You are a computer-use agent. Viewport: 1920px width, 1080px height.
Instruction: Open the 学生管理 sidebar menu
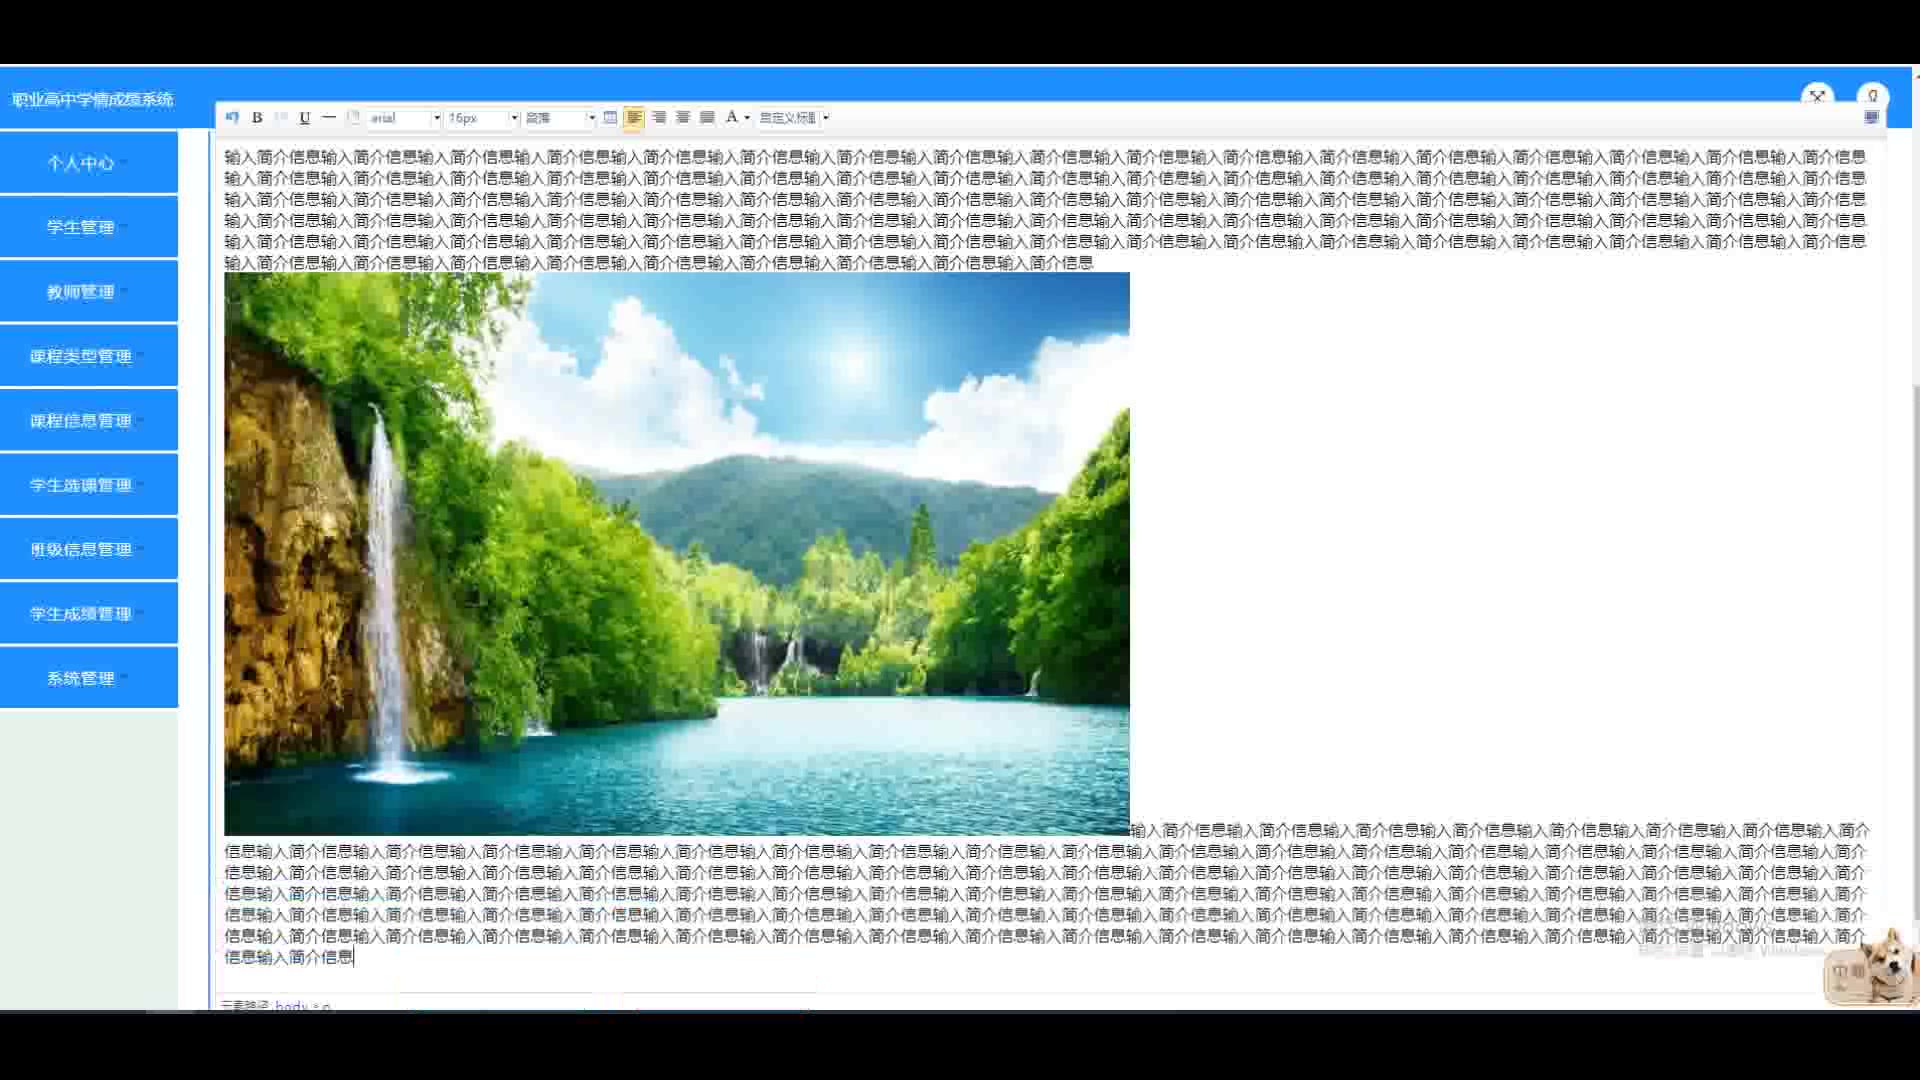(89, 227)
